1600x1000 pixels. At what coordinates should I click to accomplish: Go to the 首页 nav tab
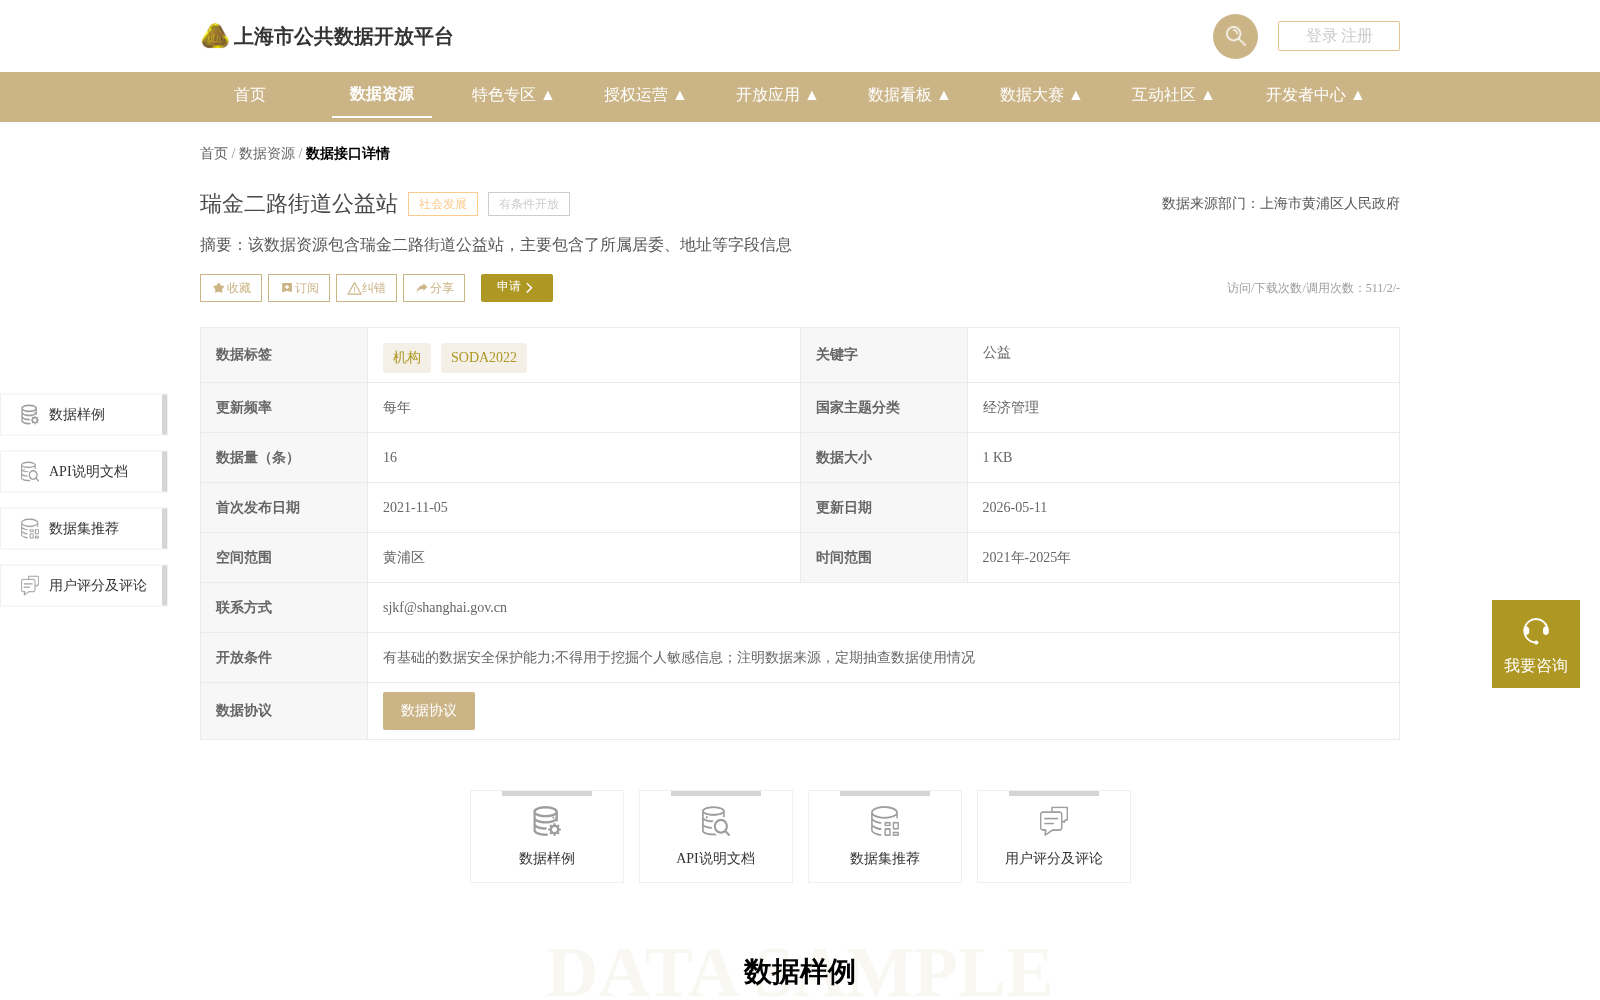tap(250, 95)
